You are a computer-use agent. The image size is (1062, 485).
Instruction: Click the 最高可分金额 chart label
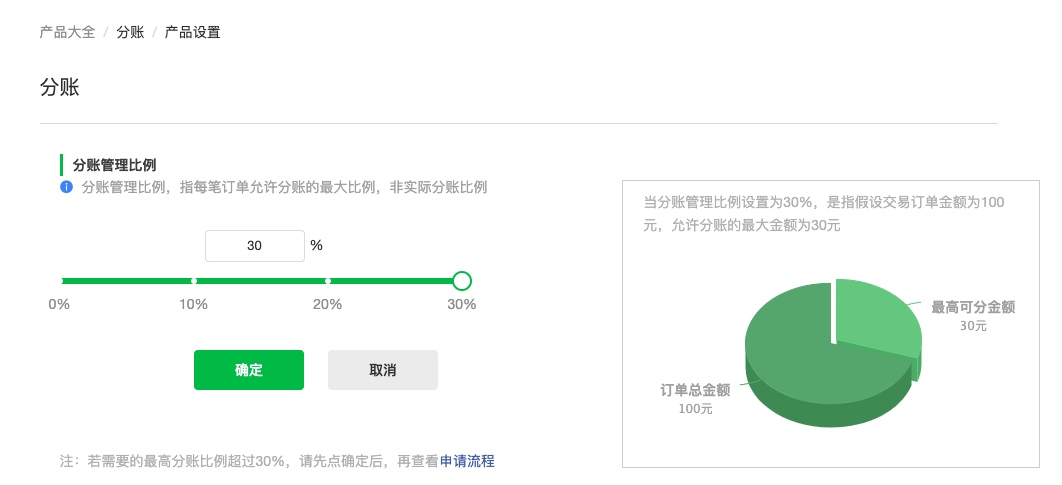(973, 308)
